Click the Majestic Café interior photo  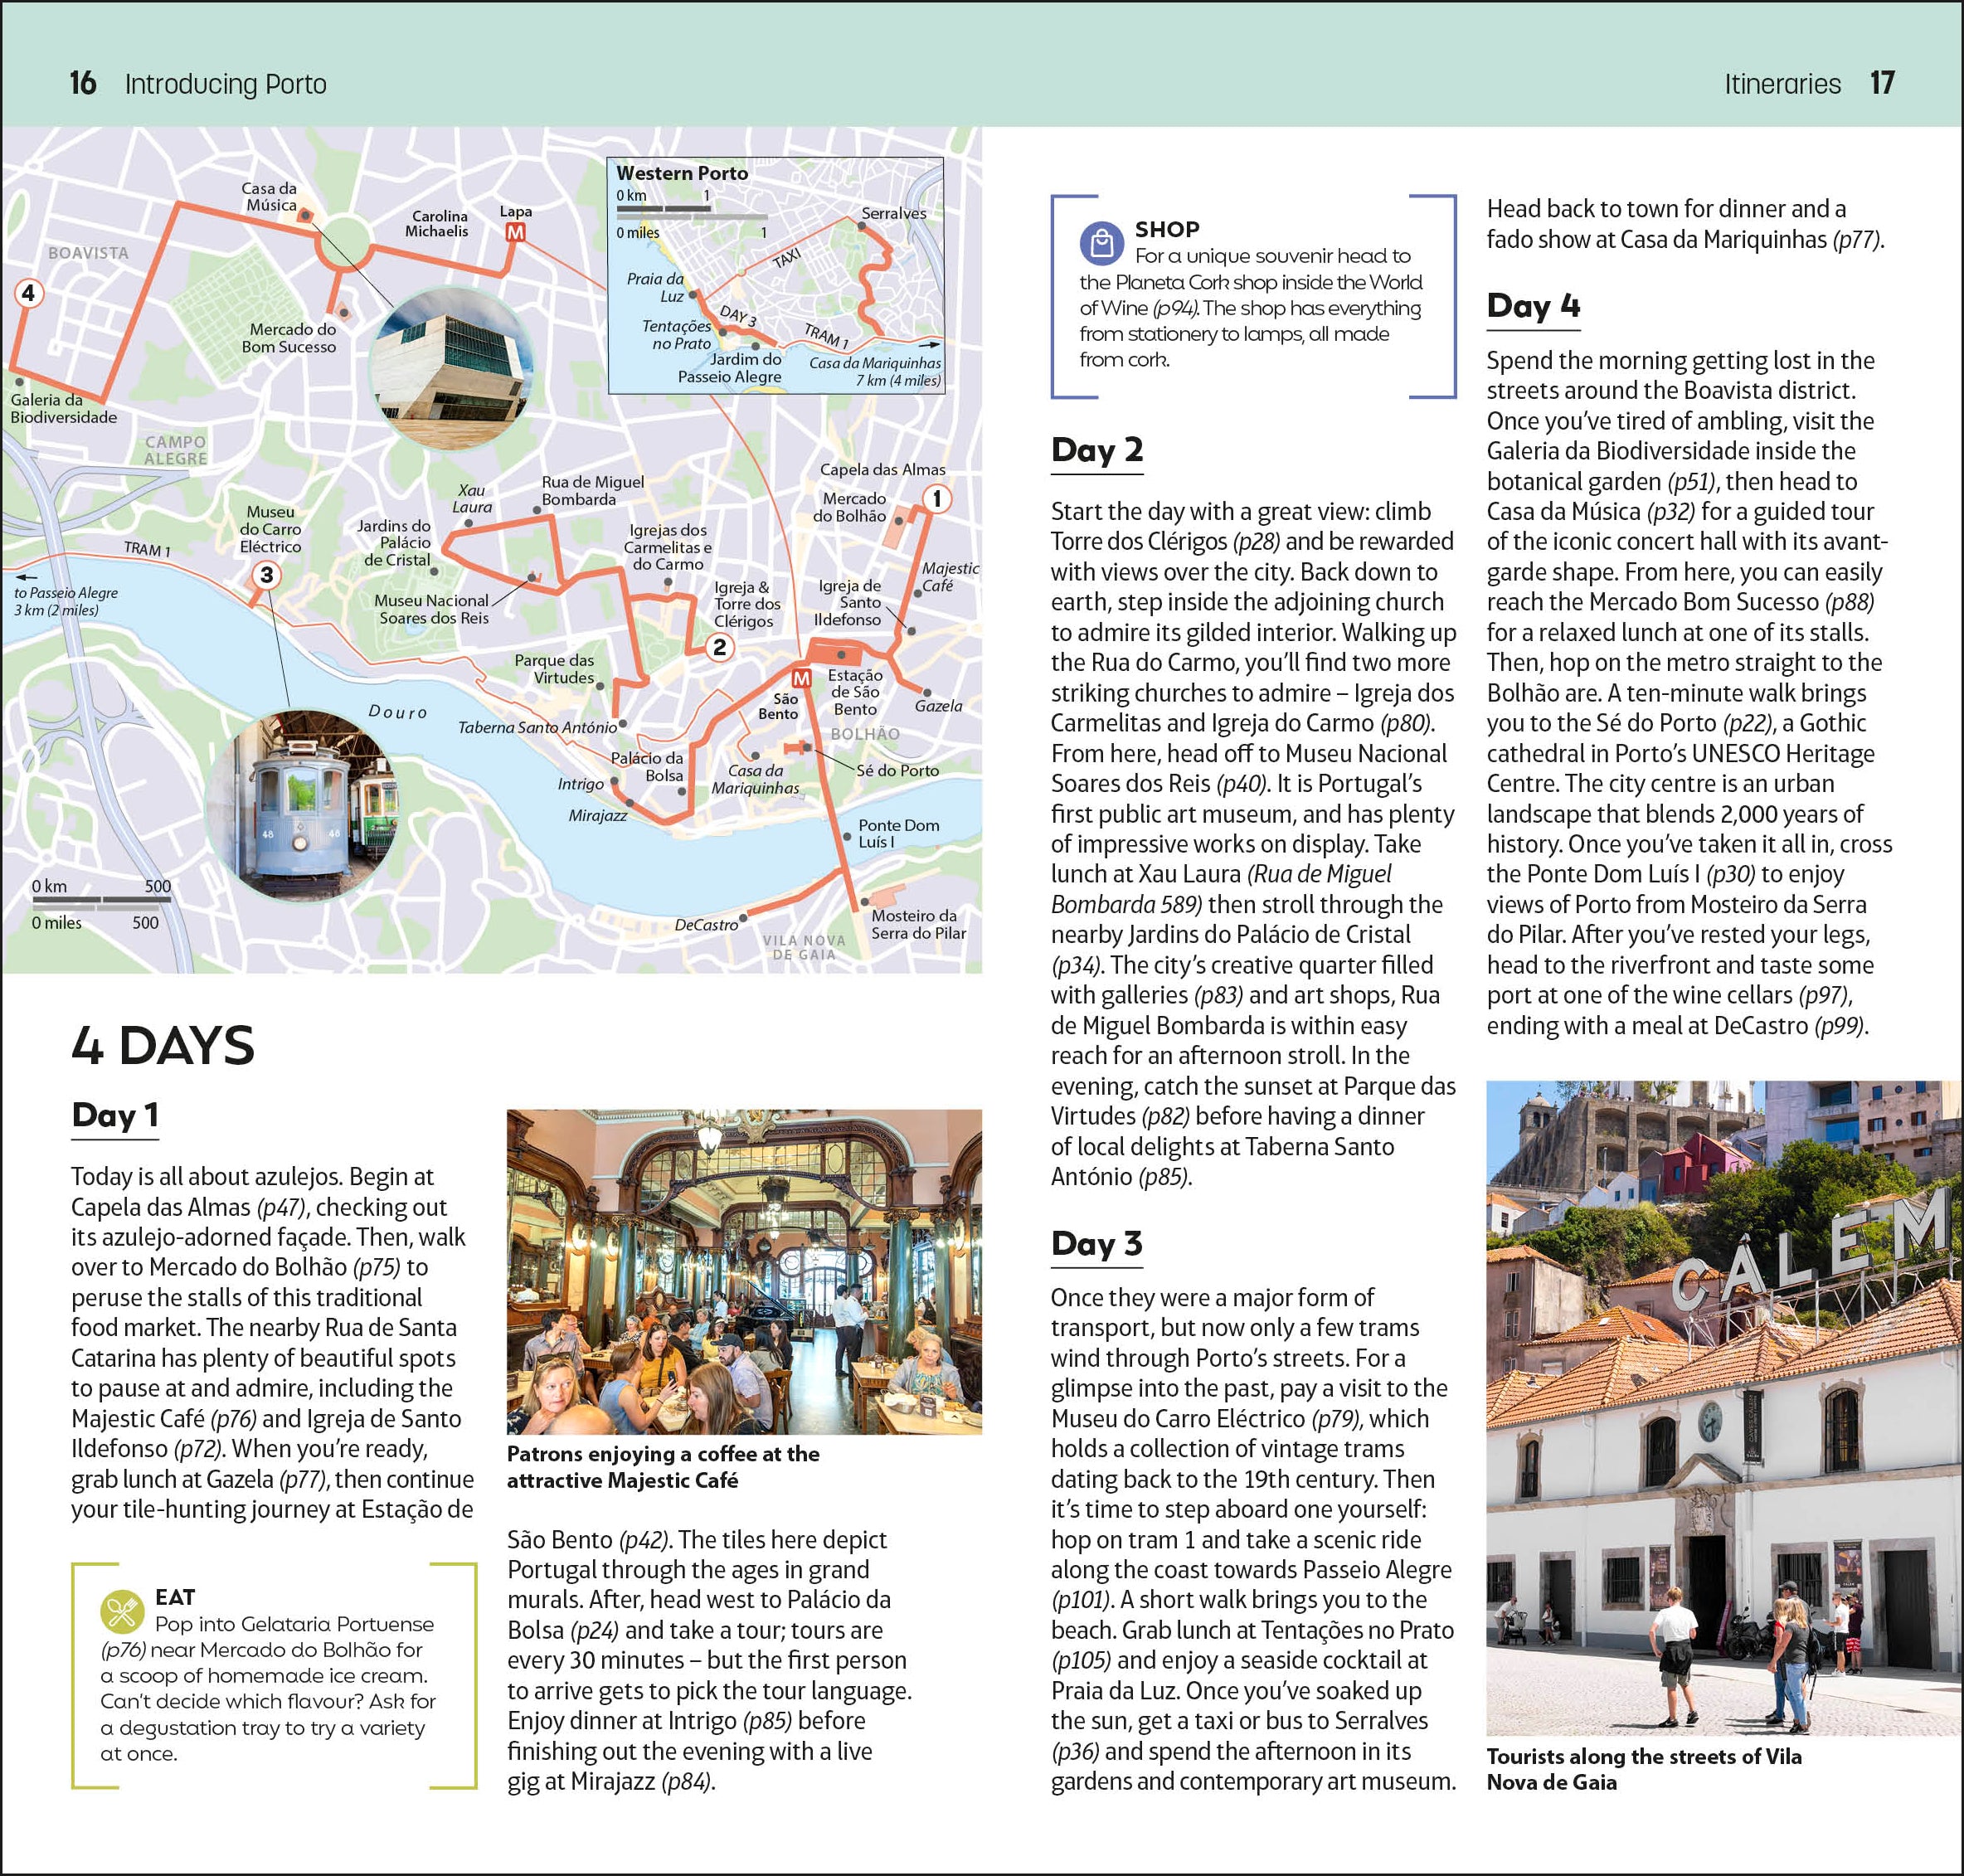tap(744, 1272)
